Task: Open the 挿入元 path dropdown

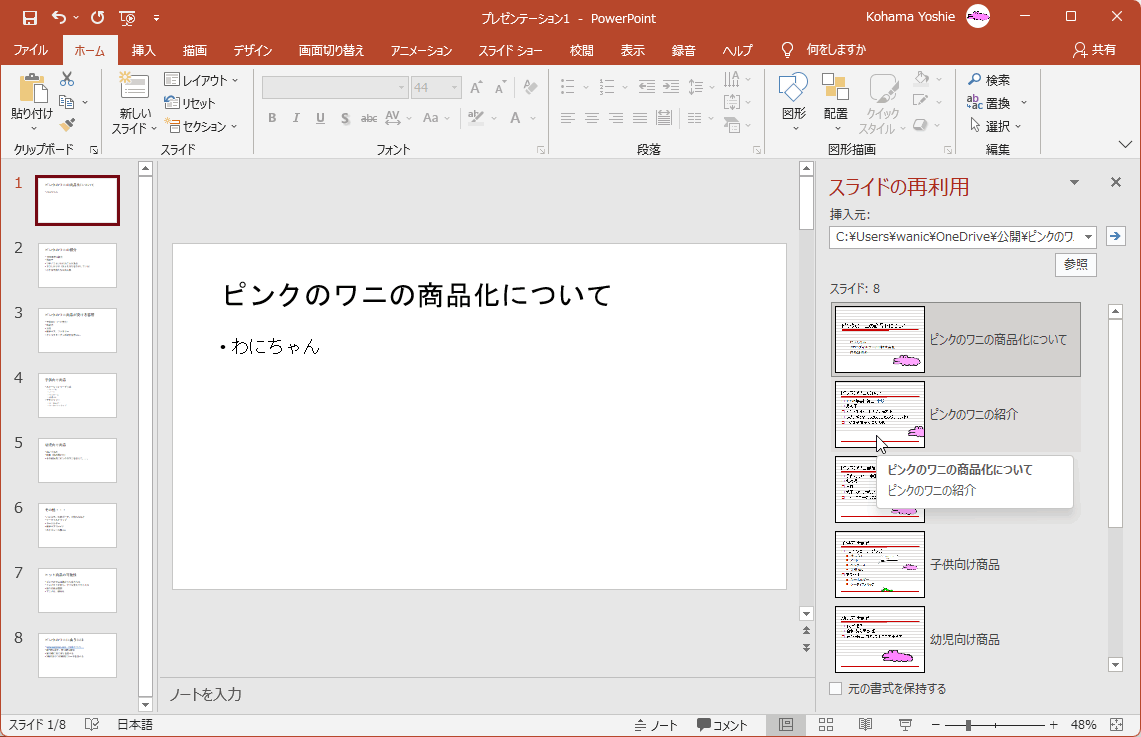Action: 1088,237
